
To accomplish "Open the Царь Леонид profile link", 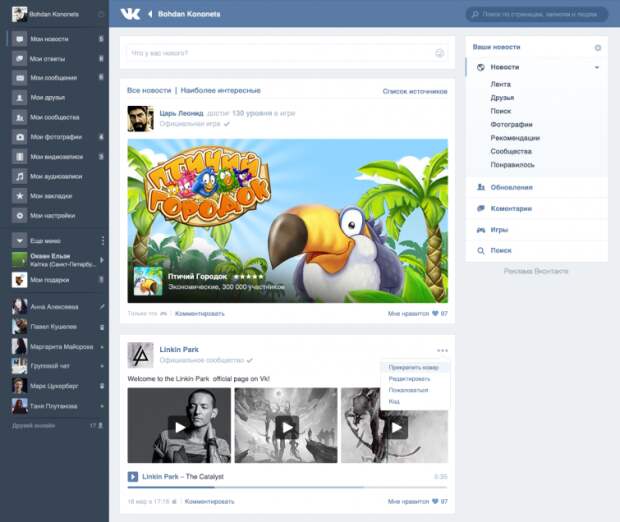I will click(x=181, y=113).
